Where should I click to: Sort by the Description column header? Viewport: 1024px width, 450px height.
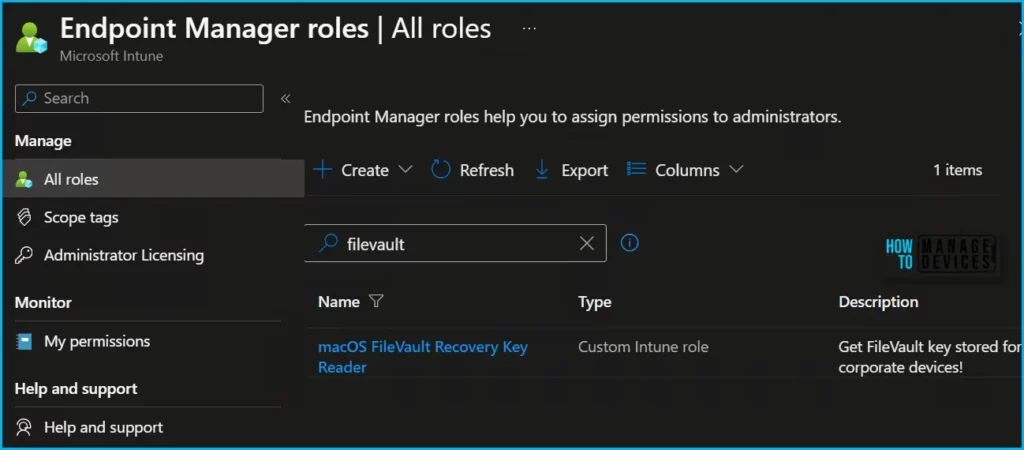[878, 302]
